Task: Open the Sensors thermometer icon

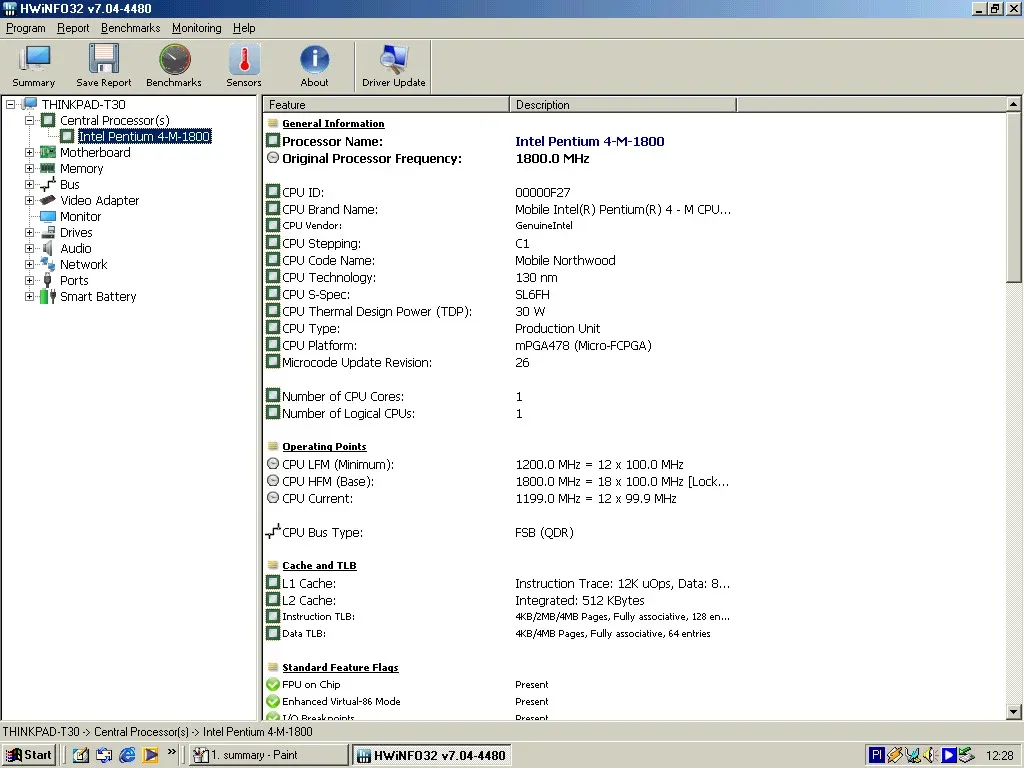Action: point(244,59)
